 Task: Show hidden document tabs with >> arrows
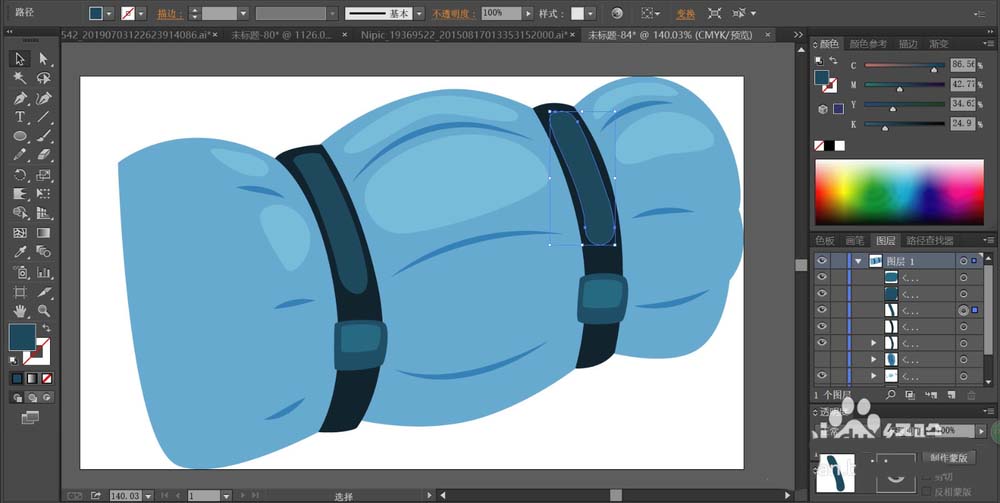coord(798,35)
